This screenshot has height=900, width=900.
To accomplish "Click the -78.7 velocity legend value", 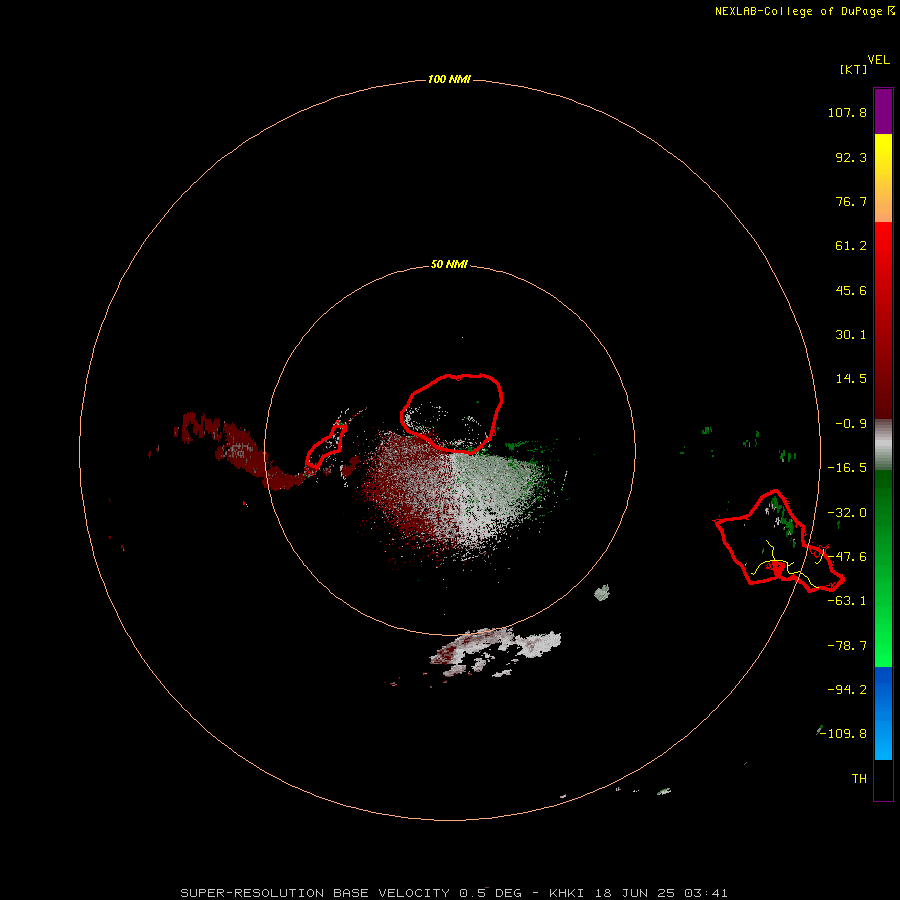I will [x=847, y=646].
